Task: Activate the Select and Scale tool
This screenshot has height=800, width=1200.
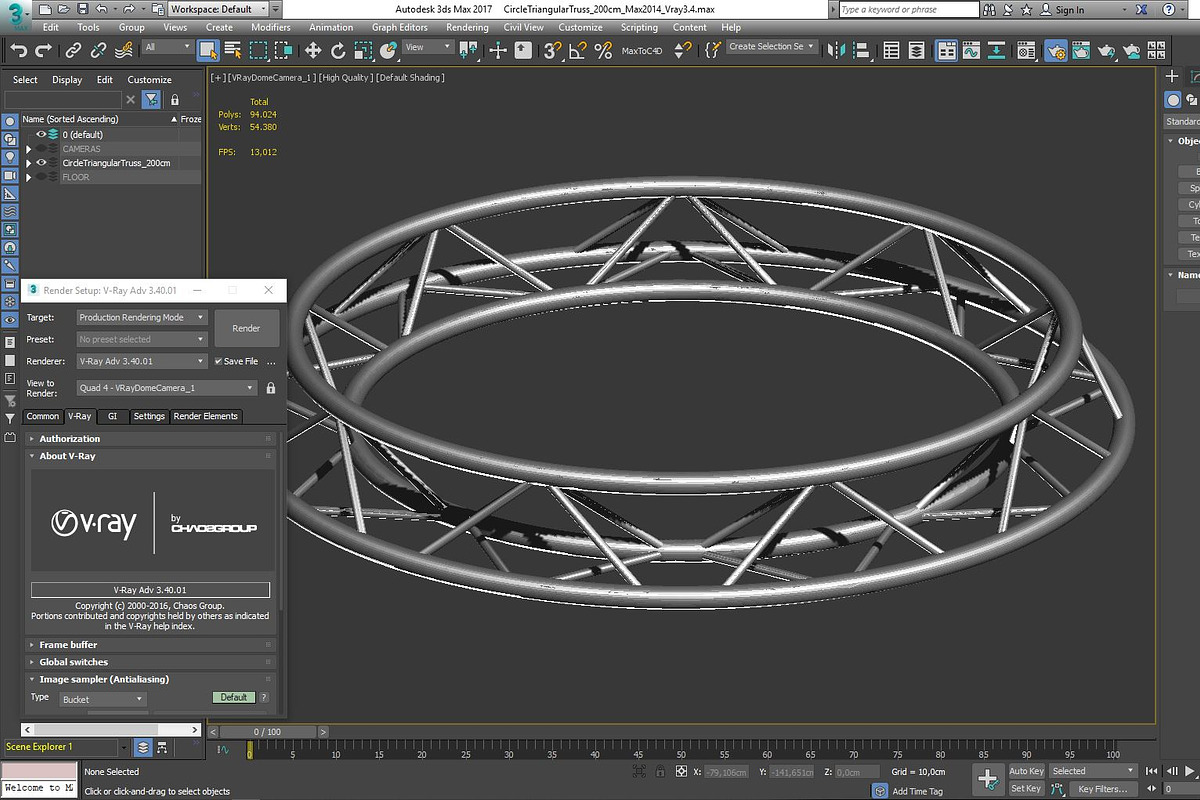Action: click(363, 49)
